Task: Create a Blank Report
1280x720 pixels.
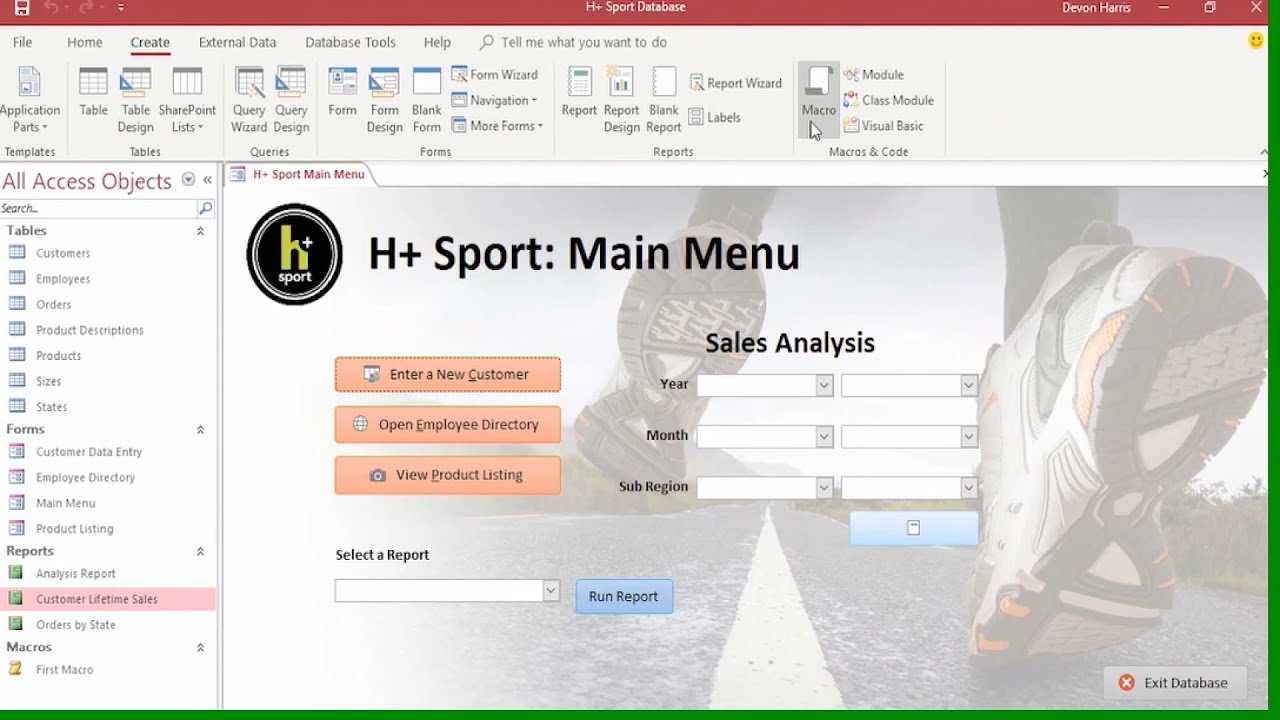Action: click(x=663, y=100)
